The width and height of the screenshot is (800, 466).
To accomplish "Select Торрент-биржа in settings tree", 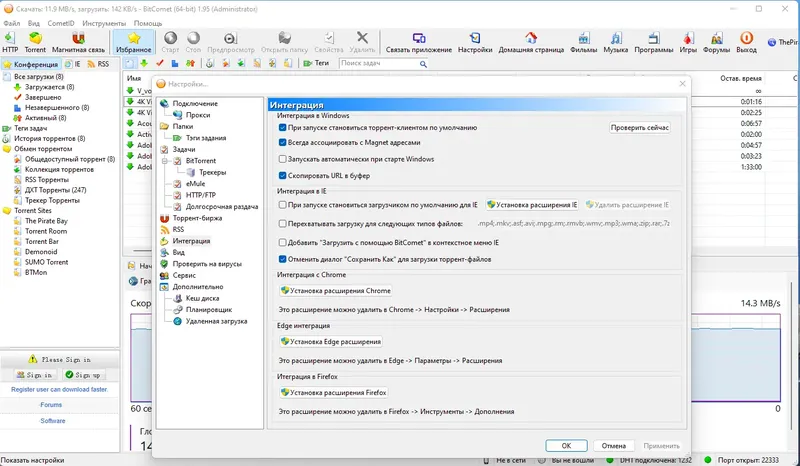I will (197, 218).
